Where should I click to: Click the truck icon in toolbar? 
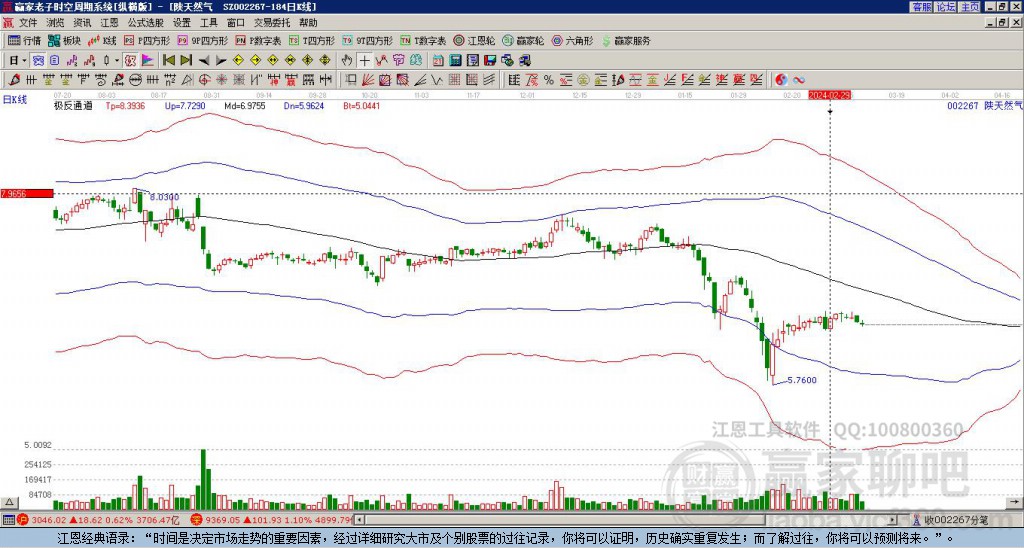point(524,61)
